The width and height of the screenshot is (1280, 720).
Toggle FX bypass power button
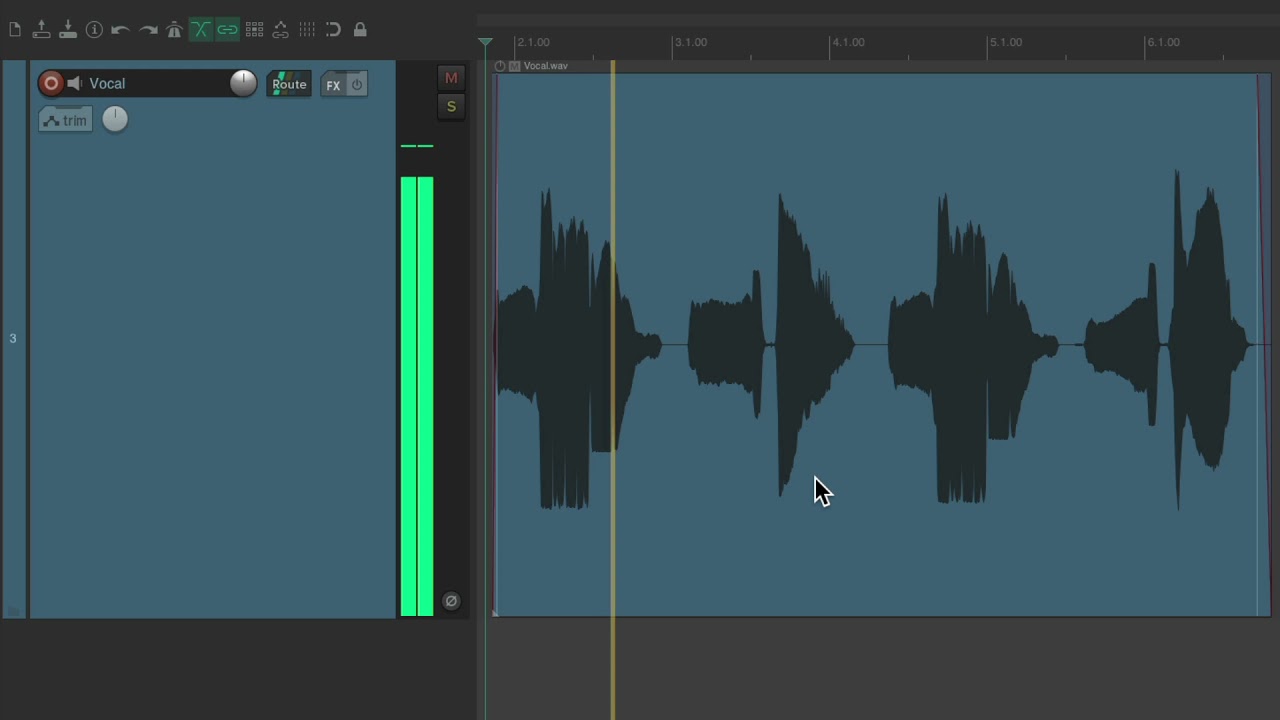pos(357,85)
